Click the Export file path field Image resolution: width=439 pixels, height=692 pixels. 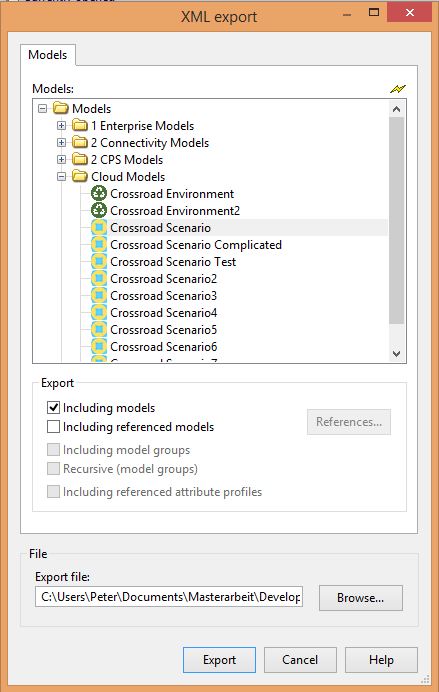tap(169, 597)
